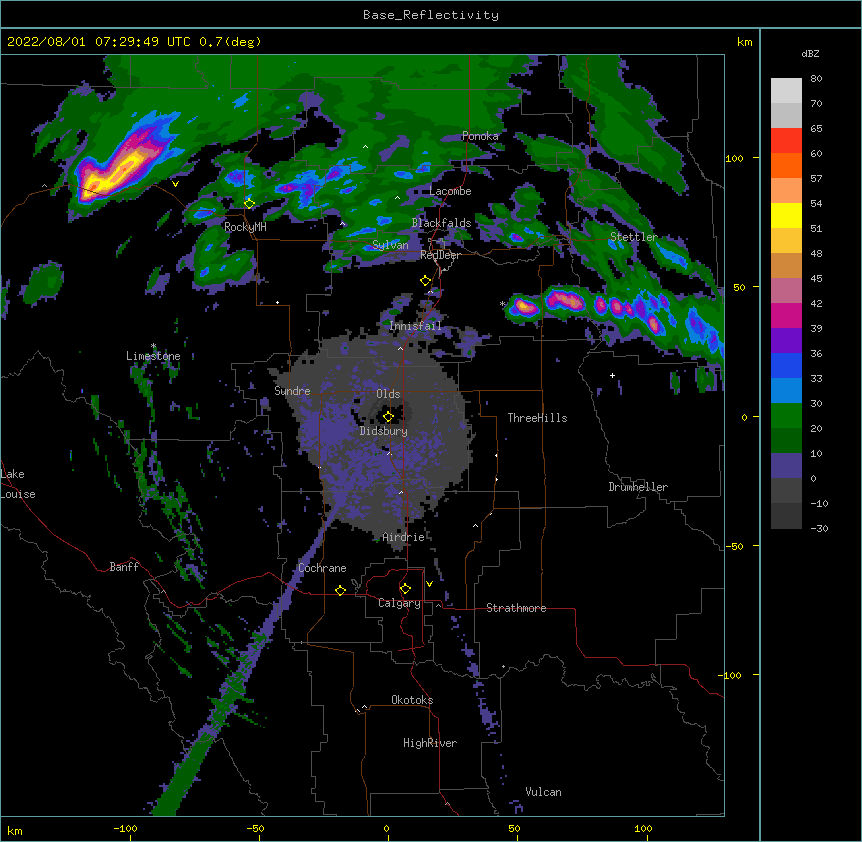Click the Banff label

coord(124,567)
